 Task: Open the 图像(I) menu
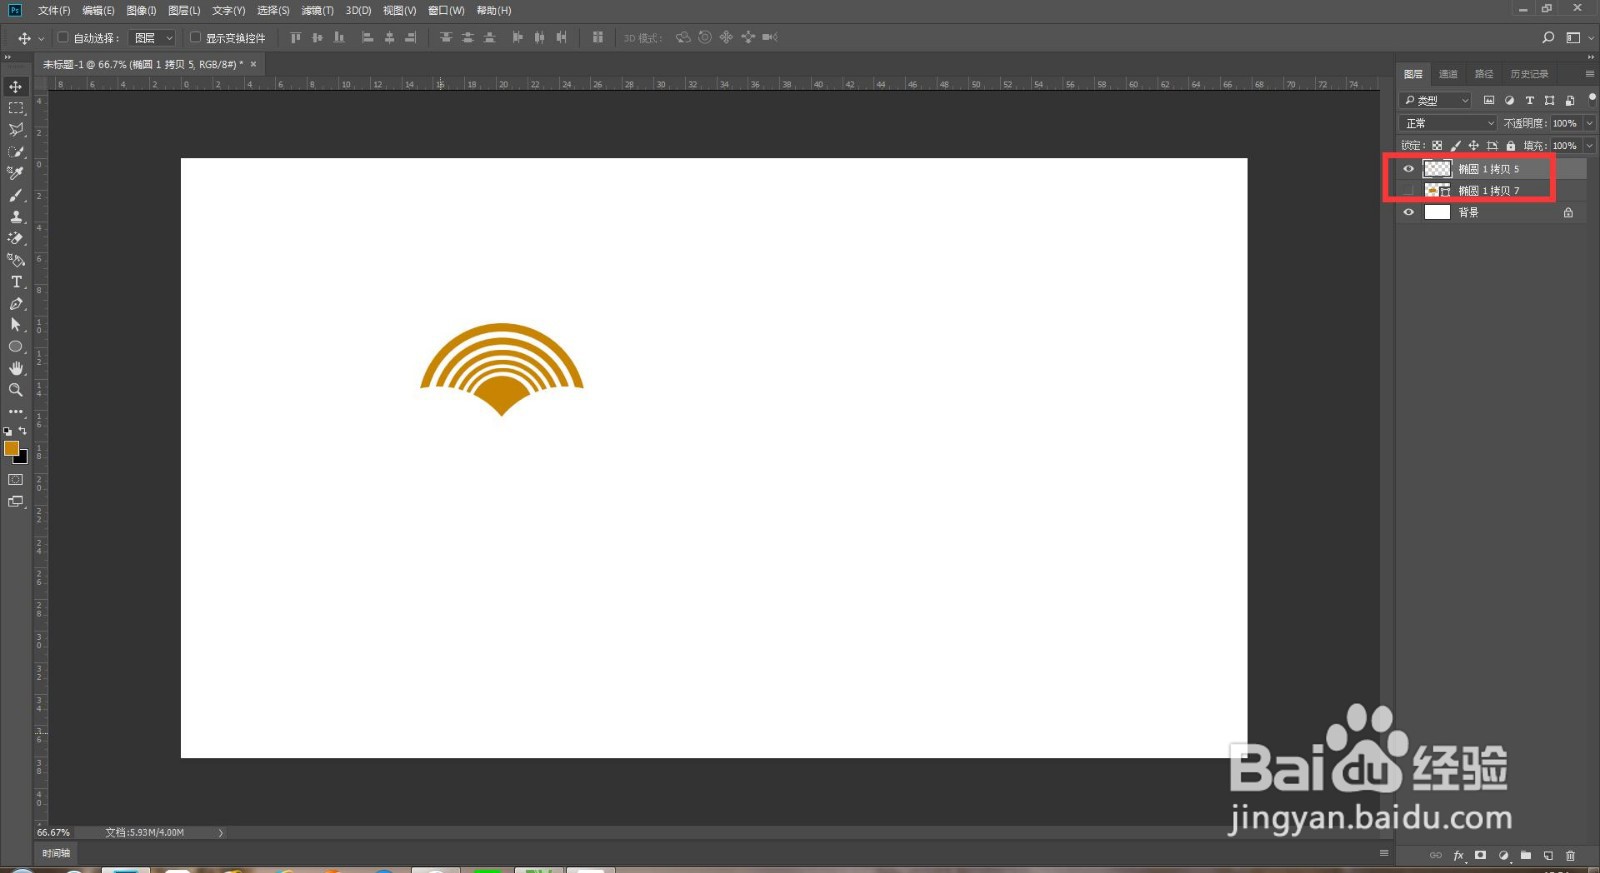click(142, 11)
